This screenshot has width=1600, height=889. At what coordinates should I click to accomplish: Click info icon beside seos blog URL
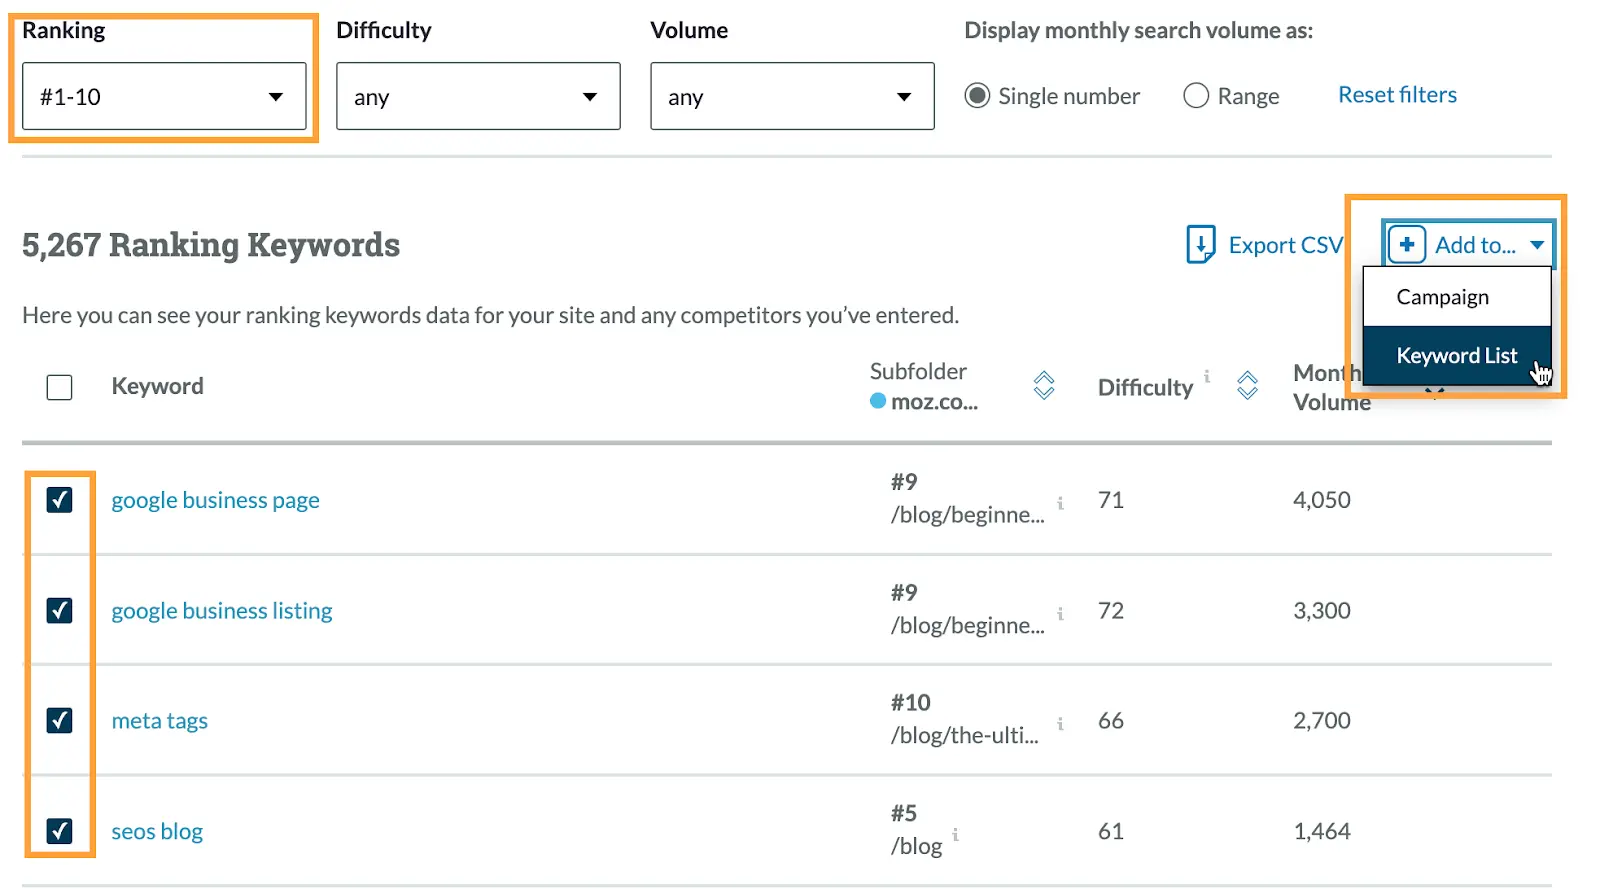click(956, 834)
